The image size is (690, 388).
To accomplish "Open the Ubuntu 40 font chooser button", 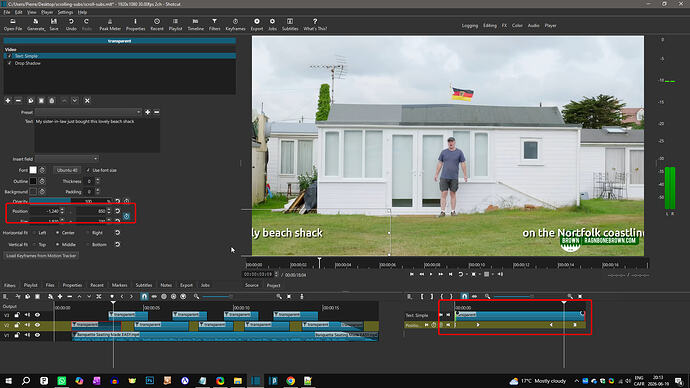I will (67, 170).
